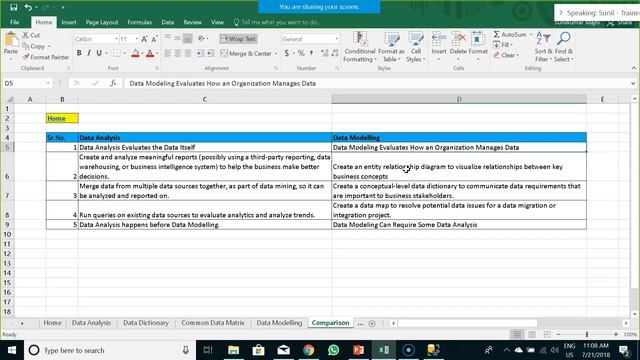Screen dimensions: 640x360
Task: Toggle Align Left
Action: (167, 53)
